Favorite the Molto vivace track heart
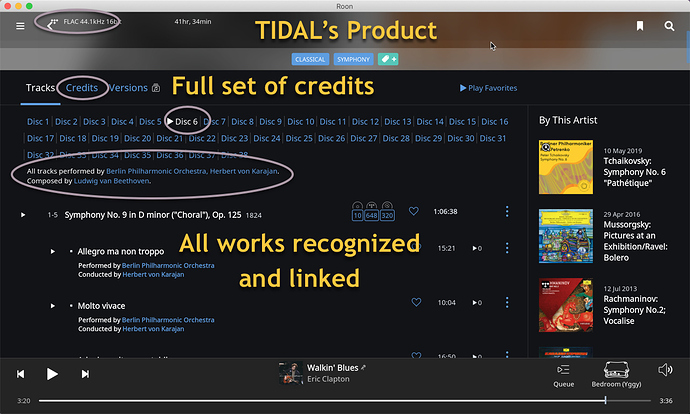 pyautogui.click(x=416, y=302)
